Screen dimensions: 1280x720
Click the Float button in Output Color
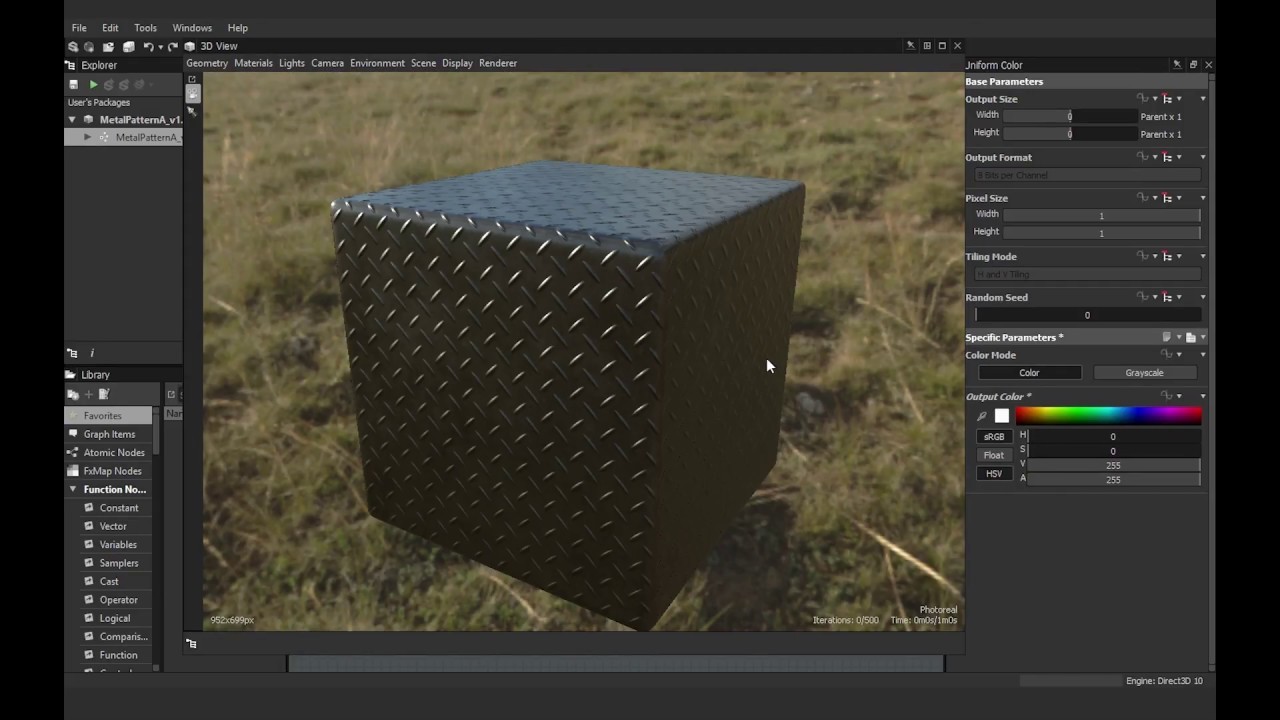[x=993, y=454]
